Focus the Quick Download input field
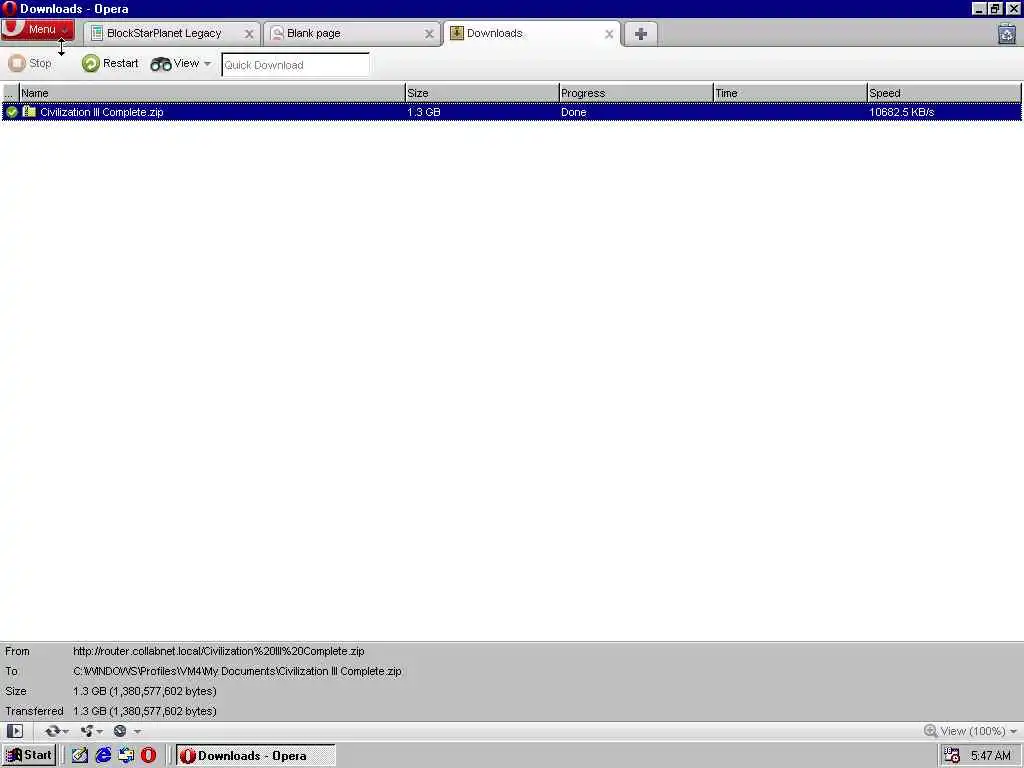This screenshot has height=768, width=1024. coord(295,65)
